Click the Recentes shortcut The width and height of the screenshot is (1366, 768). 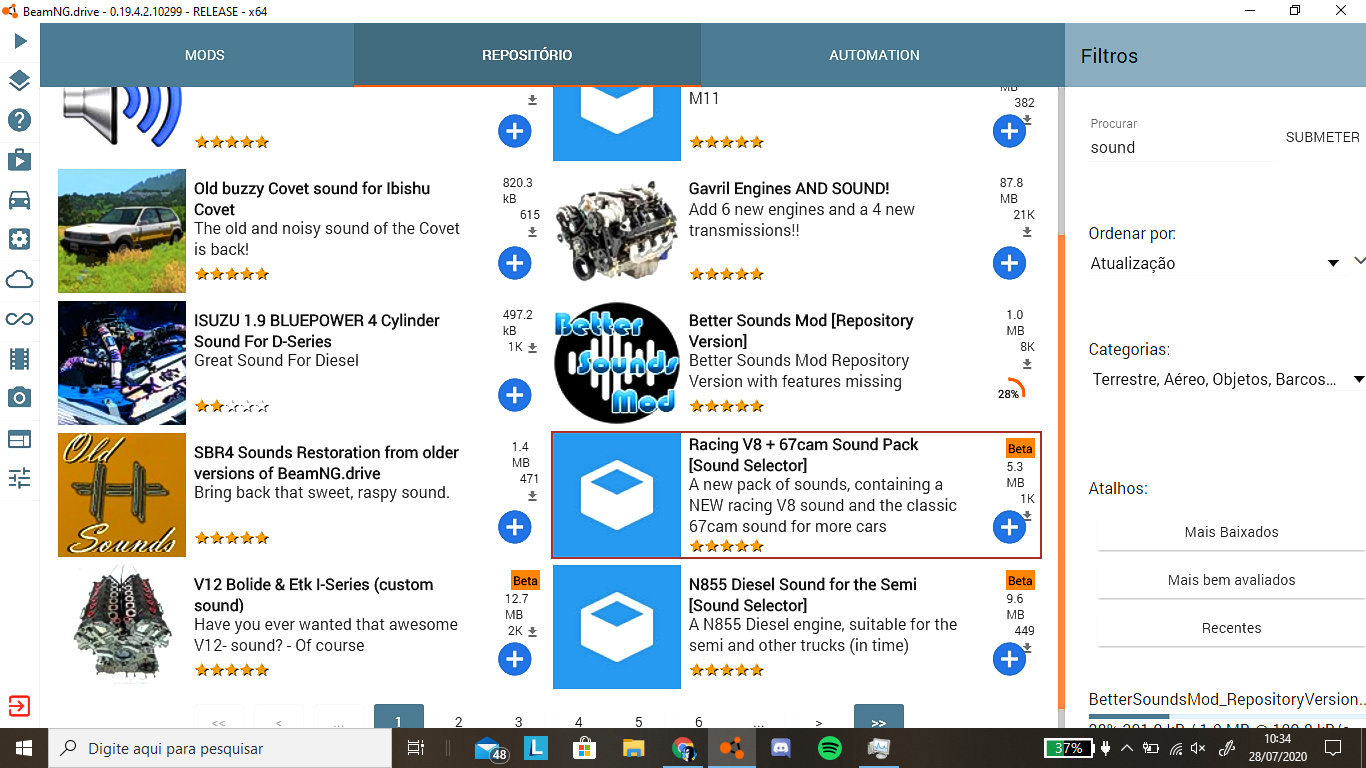pos(1231,628)
